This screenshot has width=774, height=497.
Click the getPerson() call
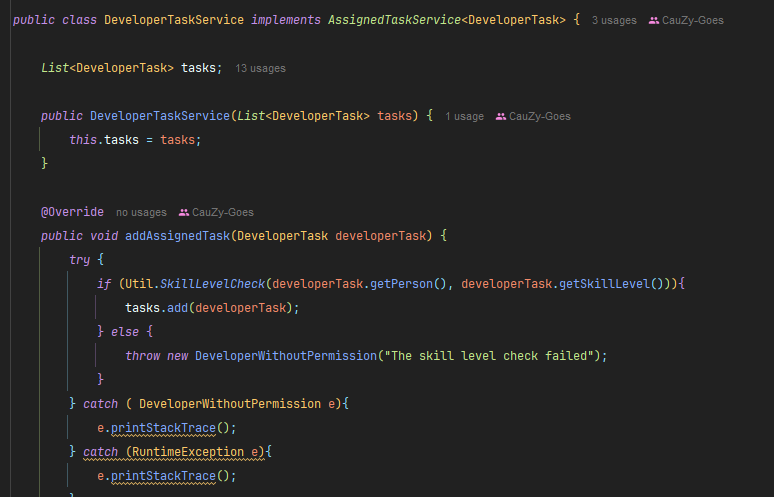point(408,284)
